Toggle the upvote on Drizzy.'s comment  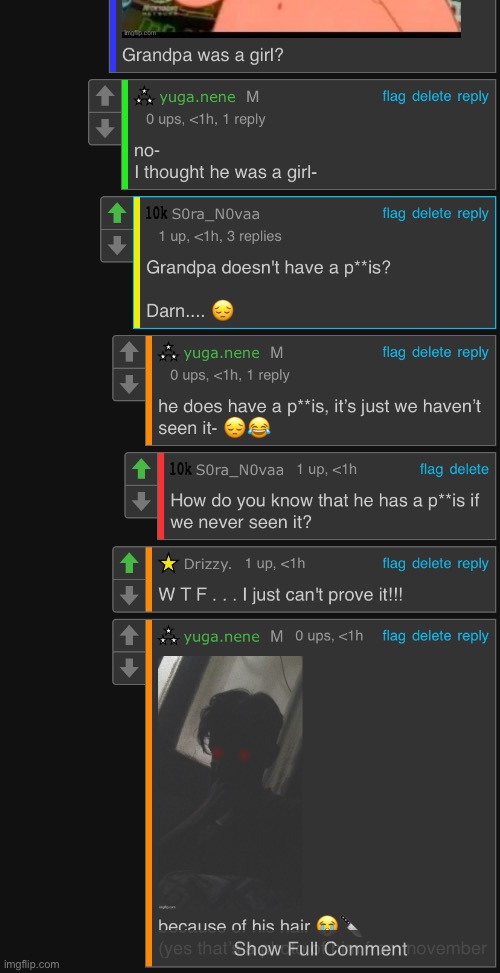point(129,563)
